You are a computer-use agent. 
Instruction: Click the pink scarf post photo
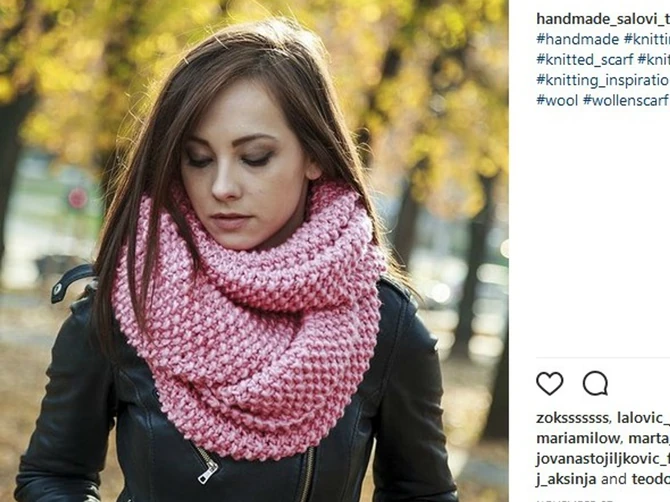[254, 251]
